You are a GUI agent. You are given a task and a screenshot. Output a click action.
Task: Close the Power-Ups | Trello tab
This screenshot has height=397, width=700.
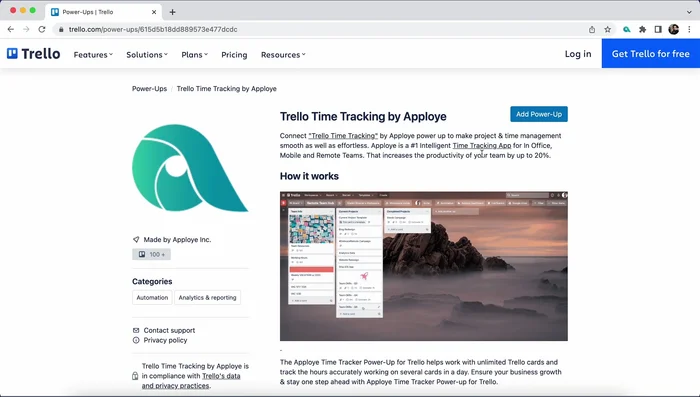click(154, 12)
